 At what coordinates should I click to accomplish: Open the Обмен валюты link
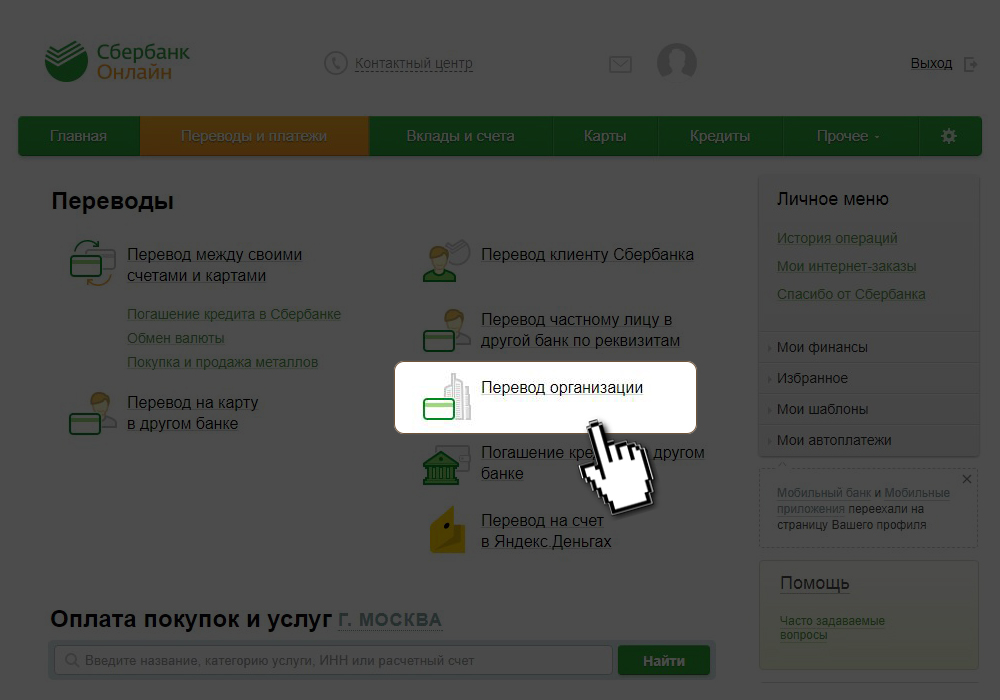(175, 339)
